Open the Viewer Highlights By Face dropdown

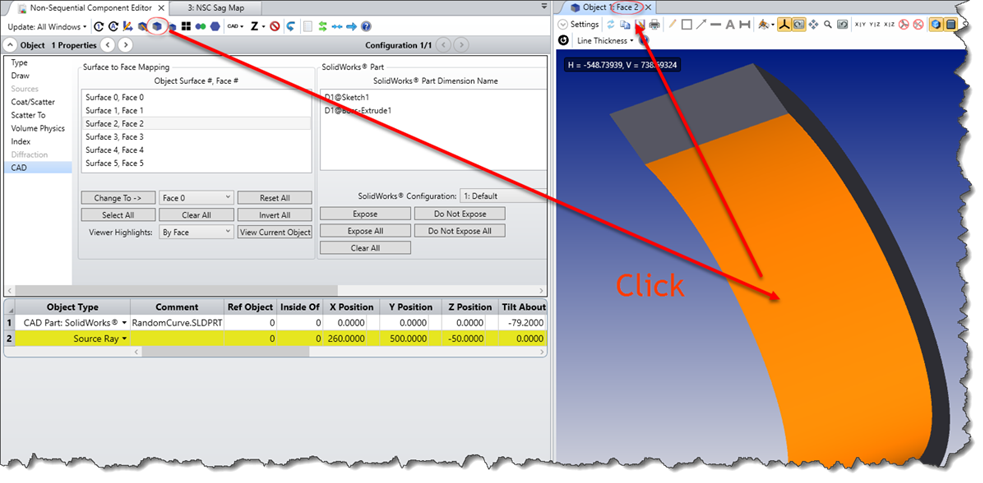coord(196,231)
